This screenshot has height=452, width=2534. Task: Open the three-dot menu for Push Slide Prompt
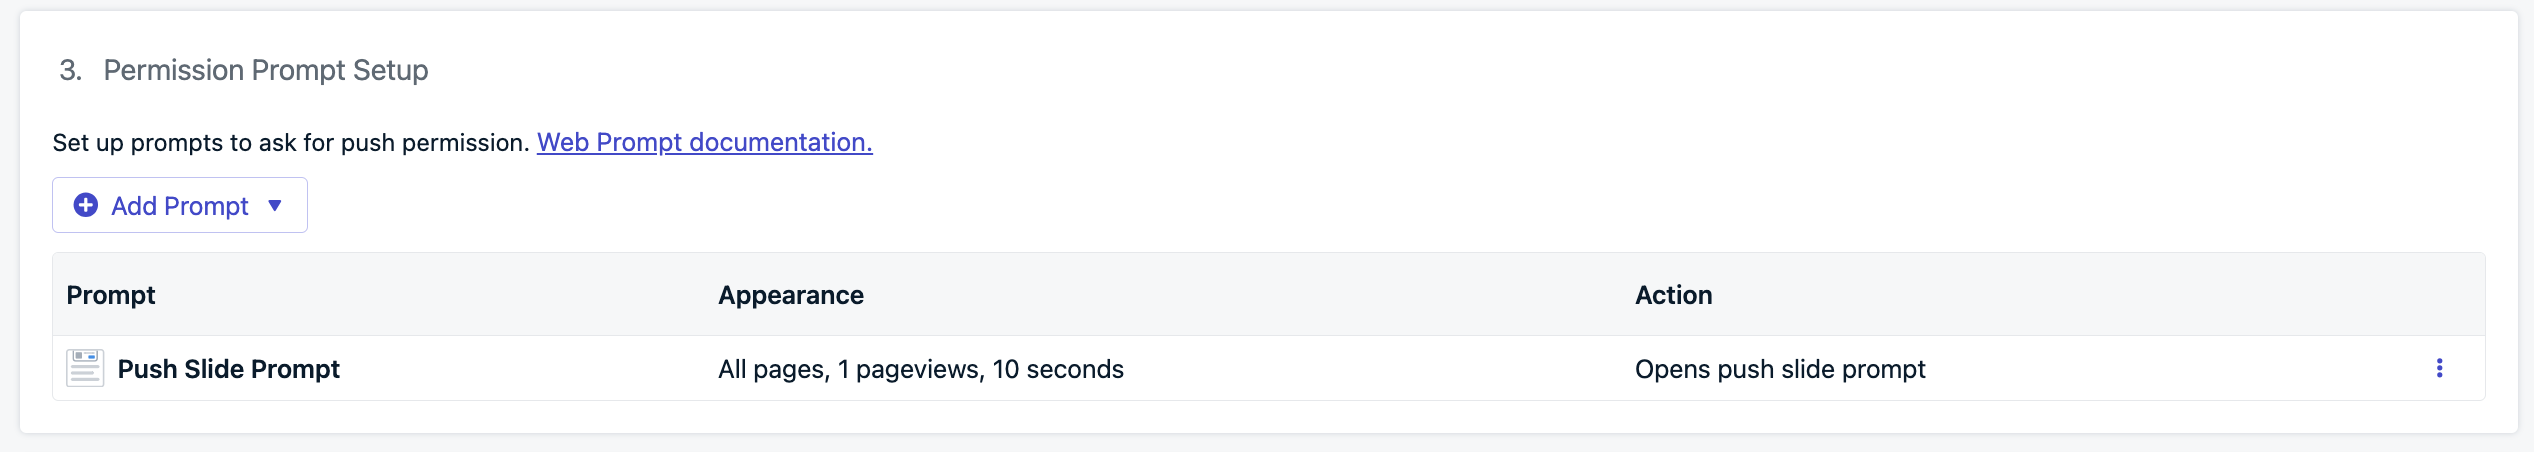(x=2439, y=368)
